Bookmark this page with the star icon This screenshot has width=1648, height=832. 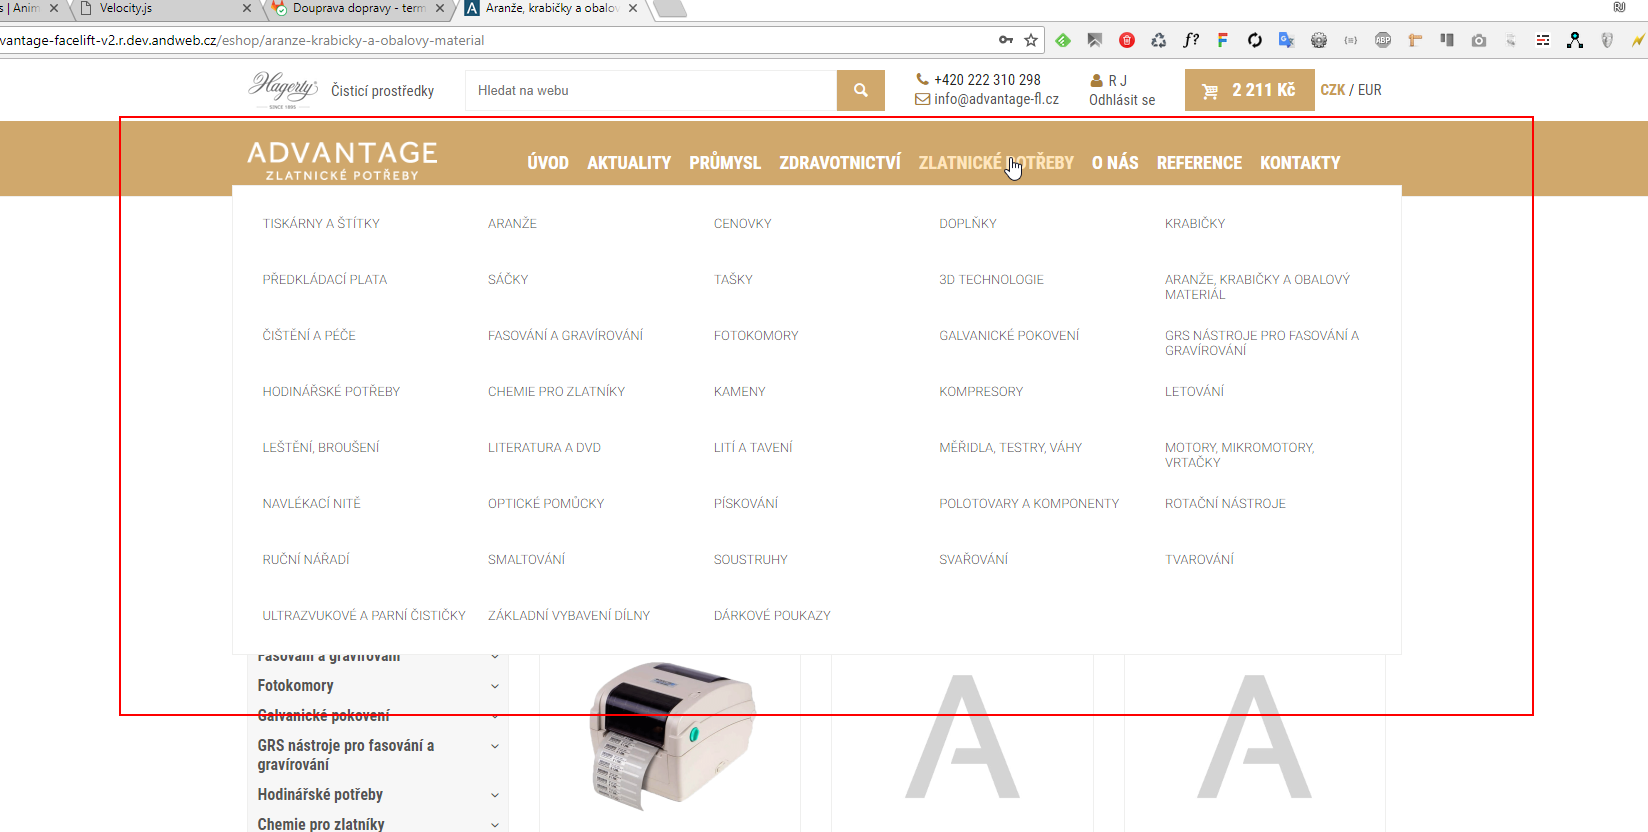tap(1031, 40)
